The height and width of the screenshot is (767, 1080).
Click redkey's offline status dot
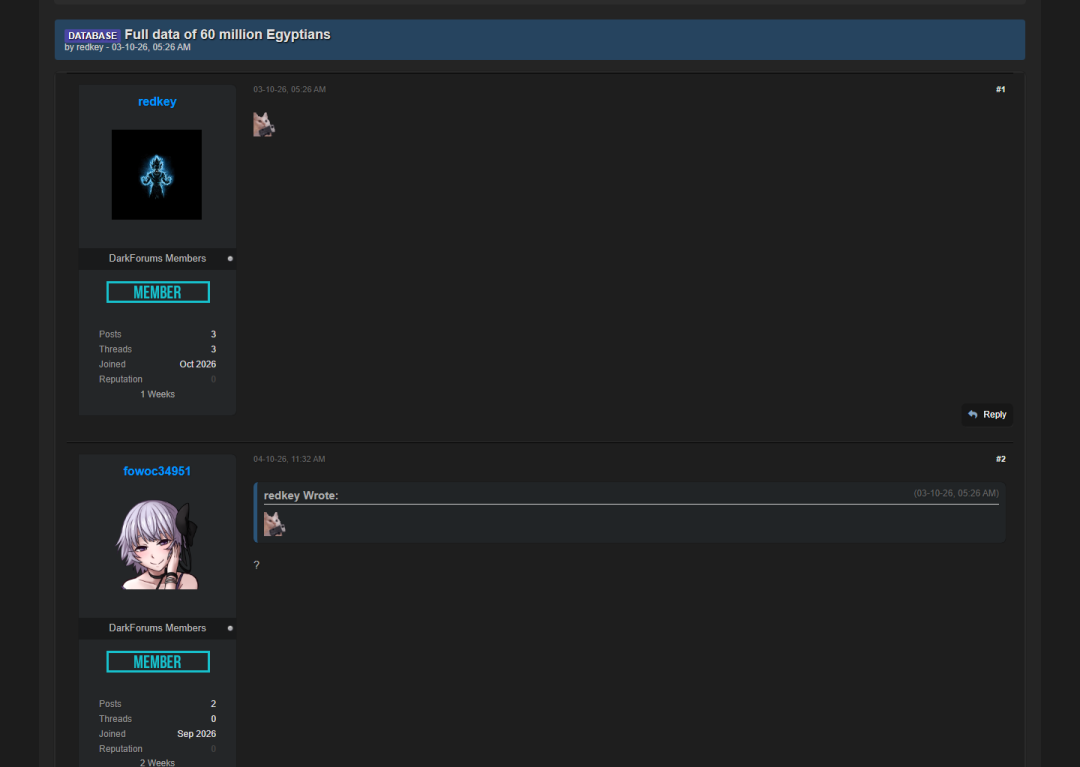(230, 259)
